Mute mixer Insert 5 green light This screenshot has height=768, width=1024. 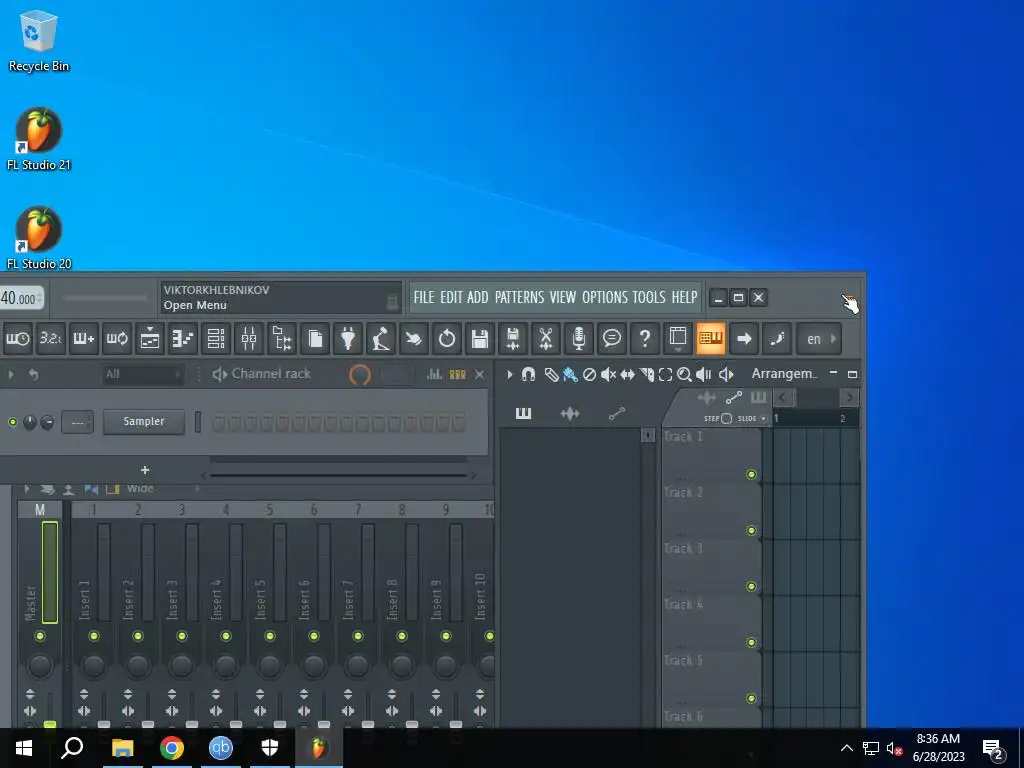tap(270, 636)
